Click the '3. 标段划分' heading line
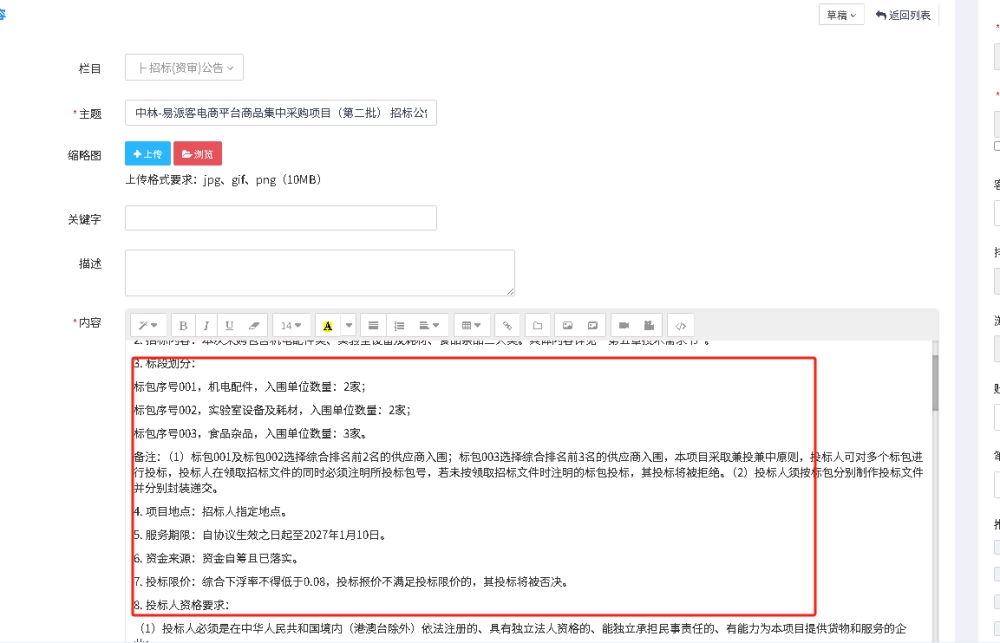 (165, 364)
